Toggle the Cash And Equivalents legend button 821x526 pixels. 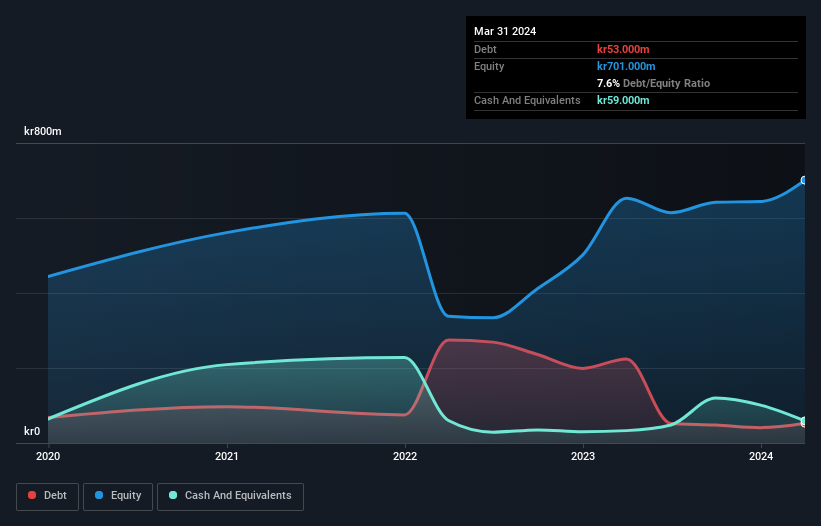230,496
